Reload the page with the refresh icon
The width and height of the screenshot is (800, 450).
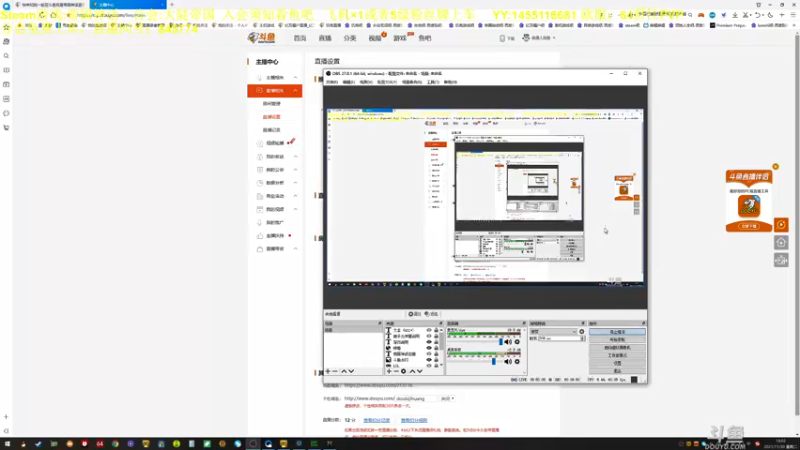[42, 15]
